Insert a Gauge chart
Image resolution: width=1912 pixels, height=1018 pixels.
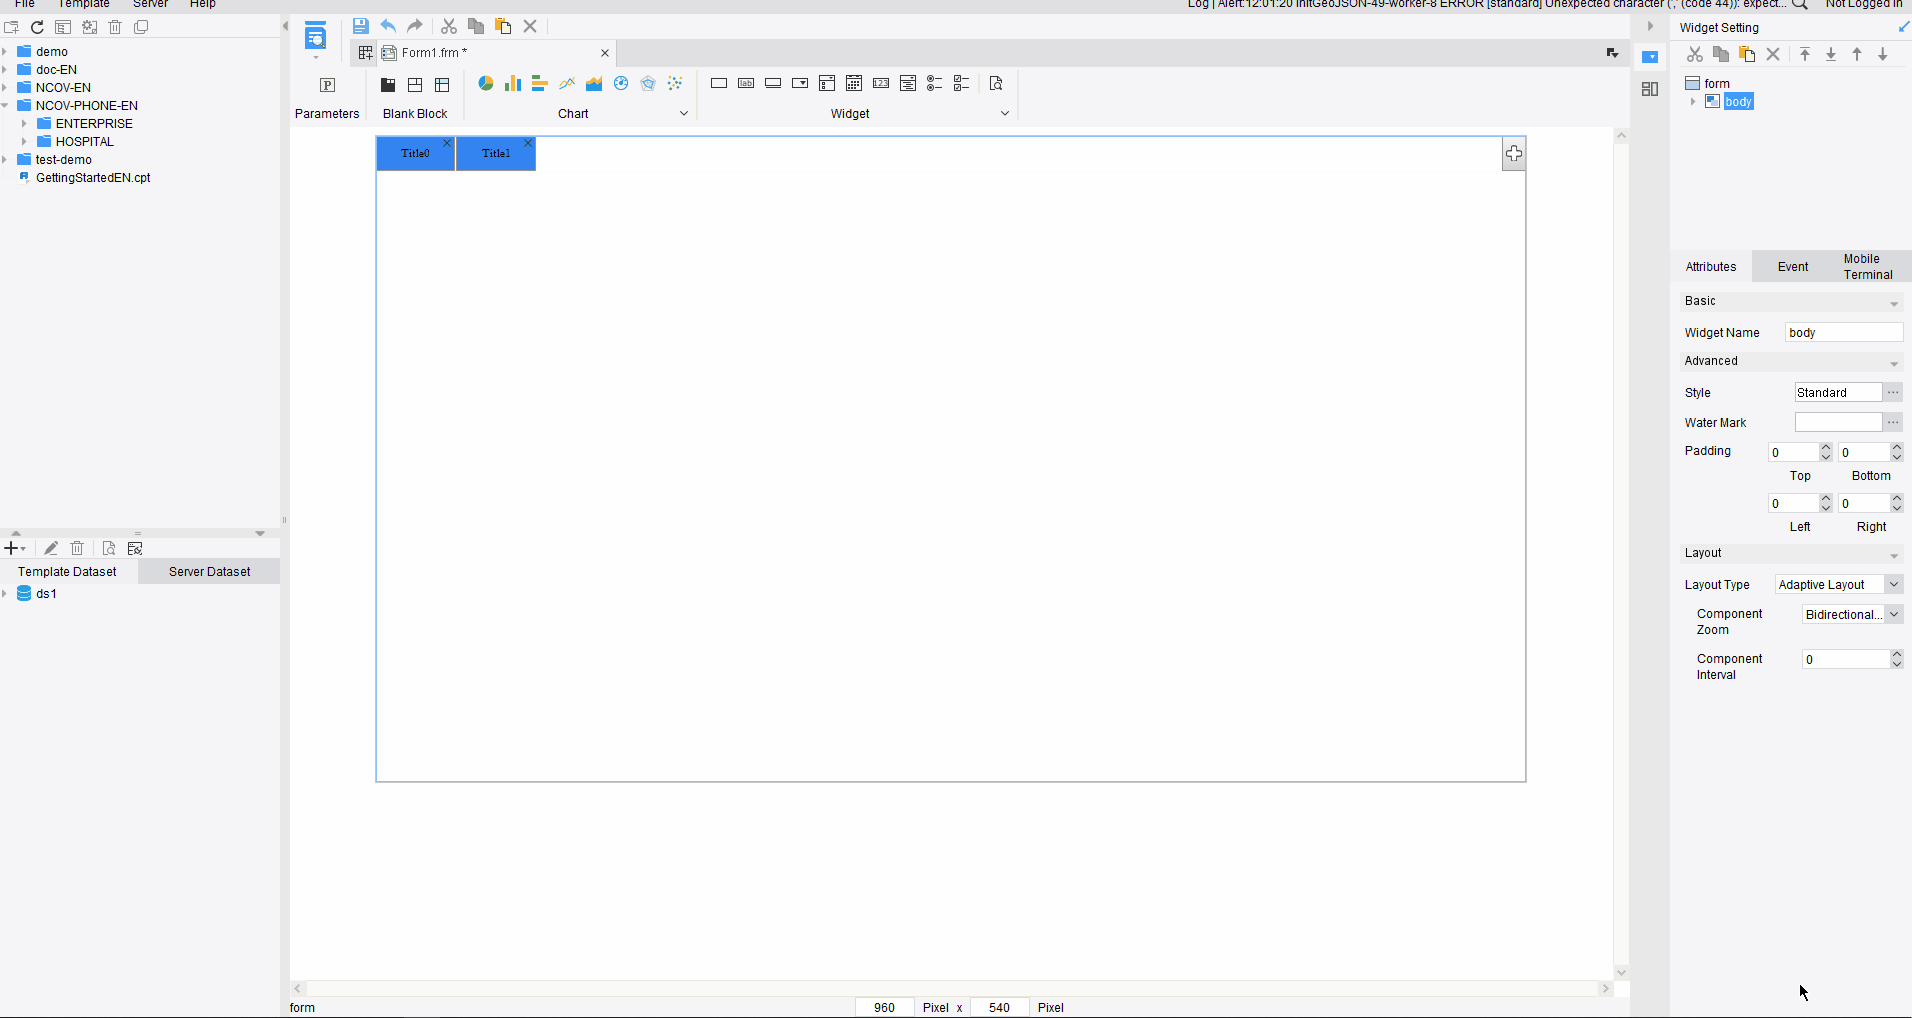621,83
